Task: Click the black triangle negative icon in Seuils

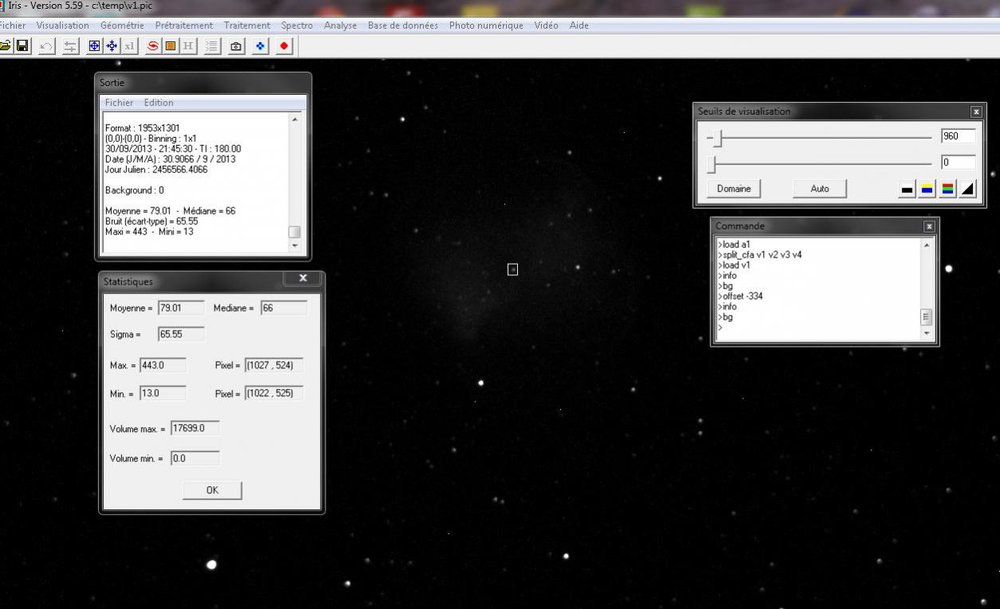Action: click(968, 189)
